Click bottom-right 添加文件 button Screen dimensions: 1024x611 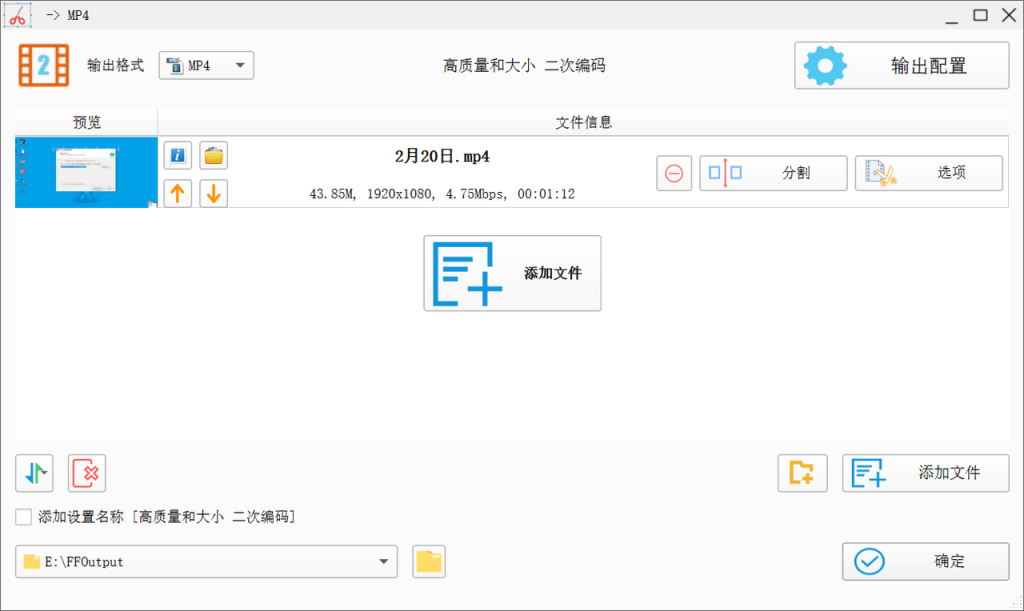[925, 473]
